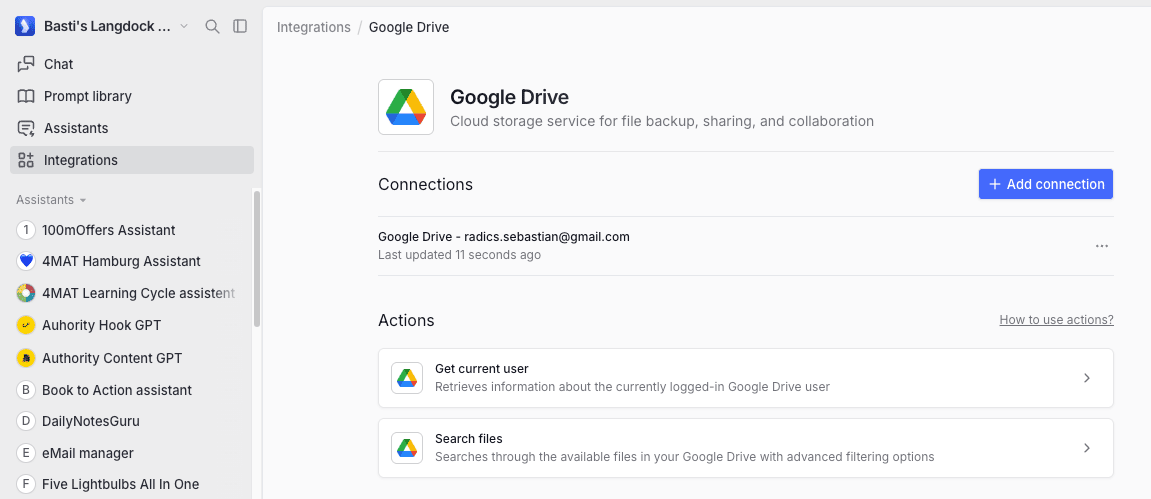Collapse the Assistants section arrow
This screenshot has width=1151, height=499.
coord(83,200)
